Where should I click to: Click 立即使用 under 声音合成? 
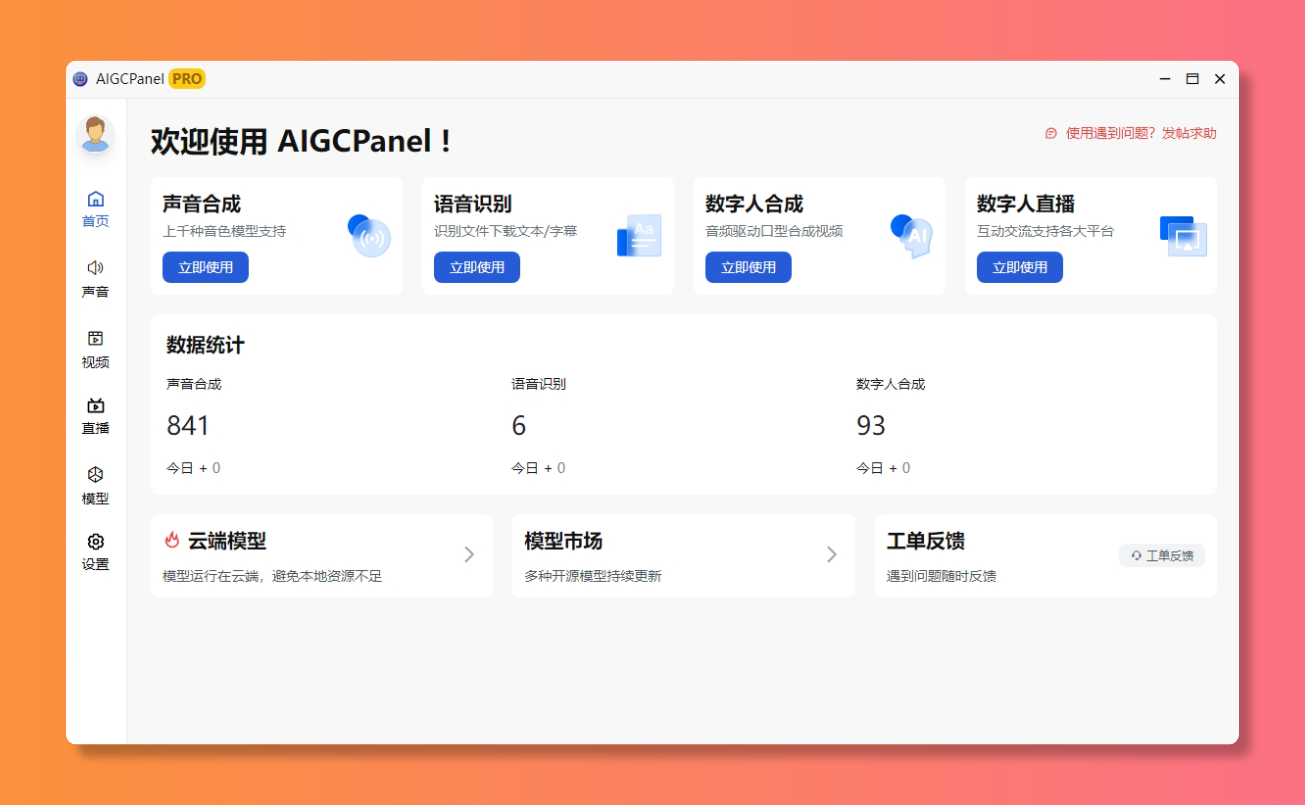(x=205, y=267)
